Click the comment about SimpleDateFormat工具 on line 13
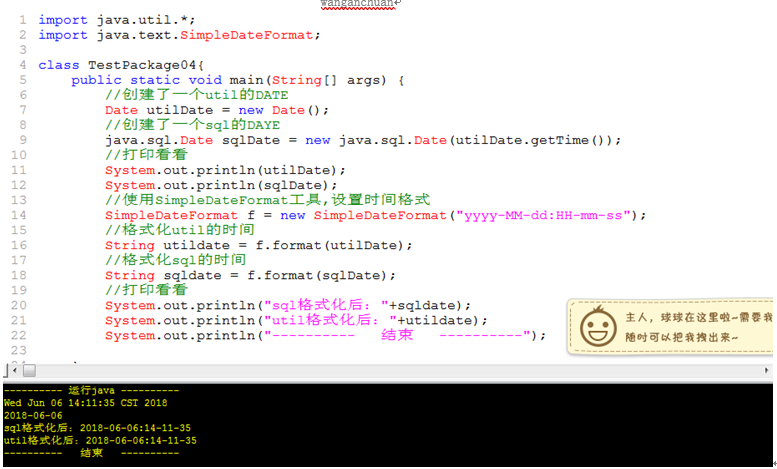The width and height of the screenshot is (777, 469). tap(268, 200)
